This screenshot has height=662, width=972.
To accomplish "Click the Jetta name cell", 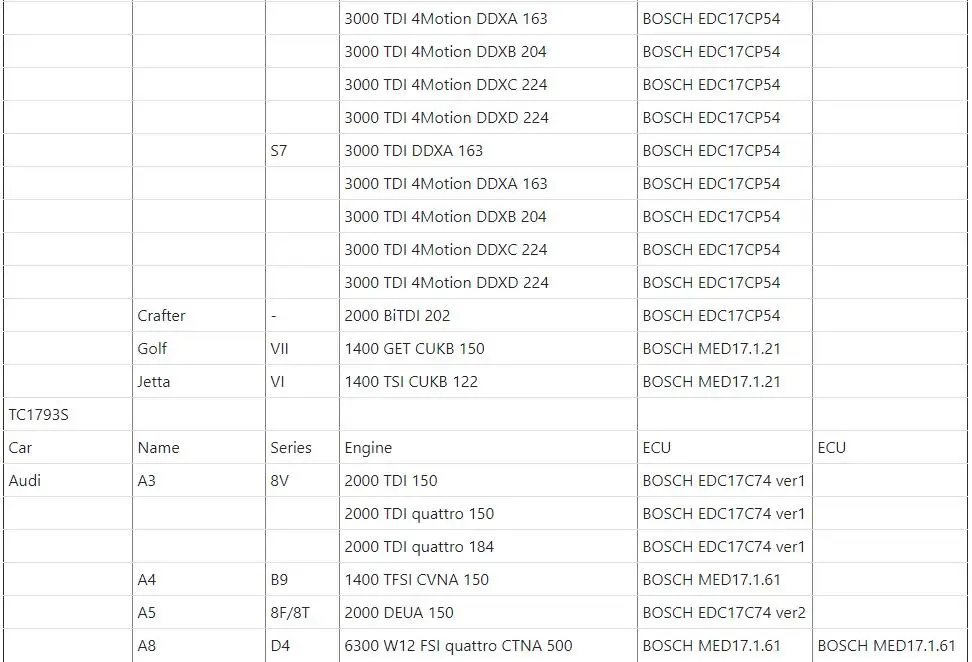I will (198, 381).
